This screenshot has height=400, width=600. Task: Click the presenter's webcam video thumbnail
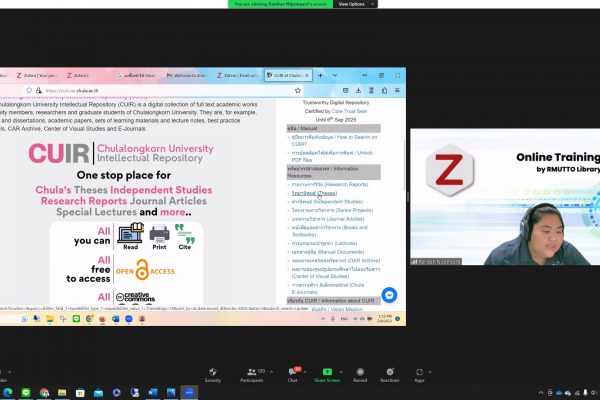(x=505, y=197)
